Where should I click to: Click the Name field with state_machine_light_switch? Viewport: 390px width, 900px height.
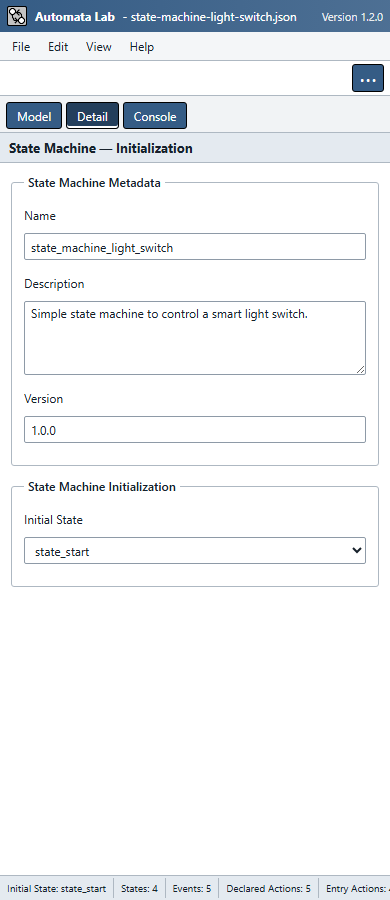pyautogui.click(x=195, y=247)
